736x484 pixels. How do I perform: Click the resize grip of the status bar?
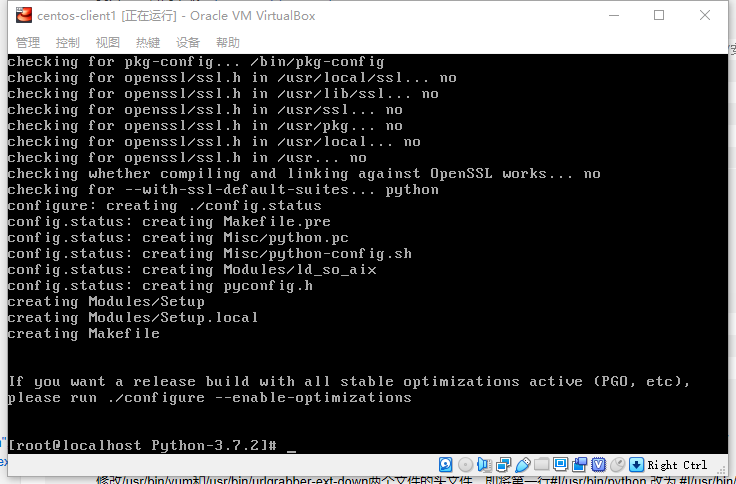721,470
